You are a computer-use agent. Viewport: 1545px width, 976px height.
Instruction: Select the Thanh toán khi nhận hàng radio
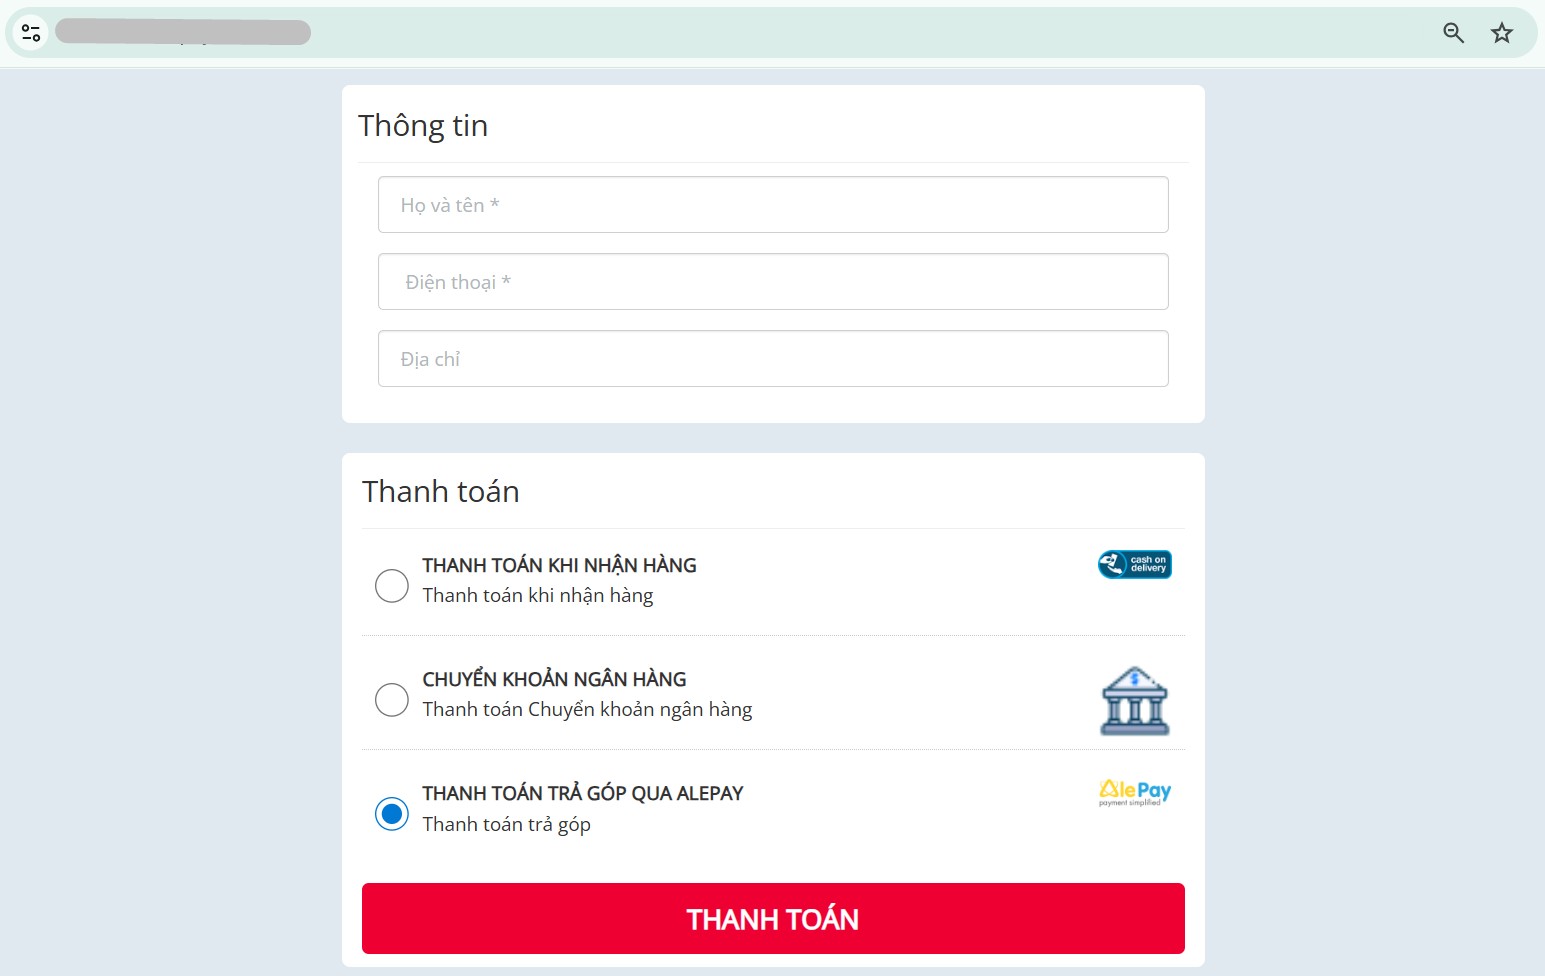[391, 585]
